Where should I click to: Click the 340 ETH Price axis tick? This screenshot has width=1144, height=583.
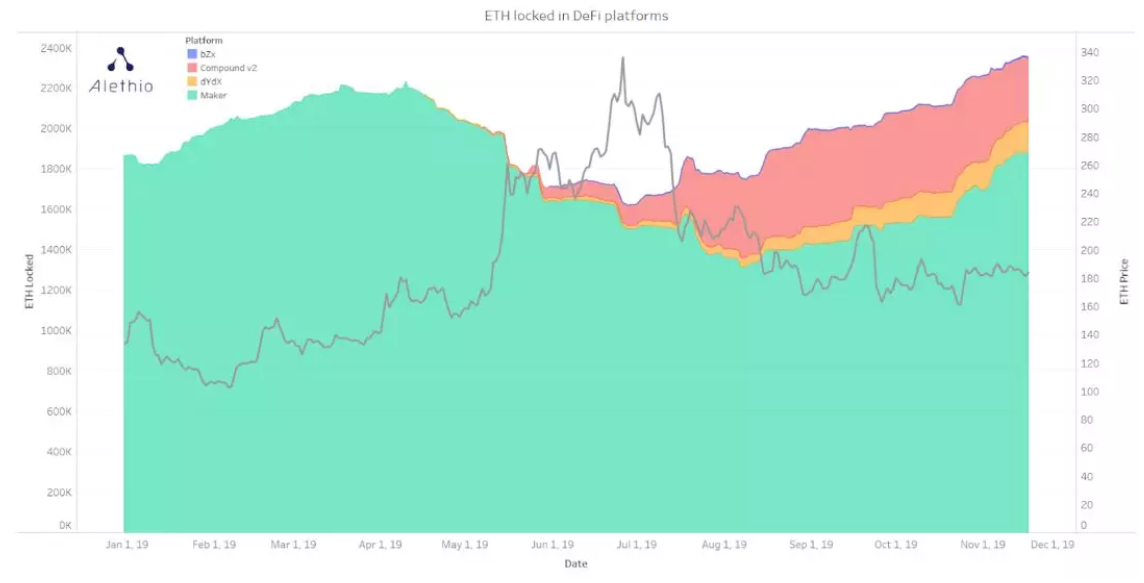point(1089,53)
